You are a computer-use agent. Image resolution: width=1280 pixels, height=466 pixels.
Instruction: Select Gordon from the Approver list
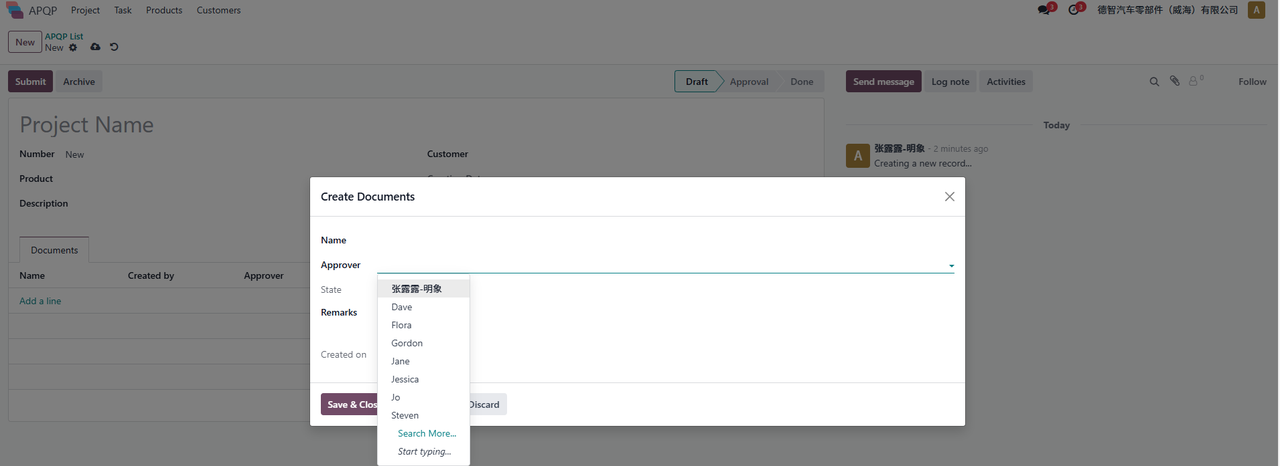pyautogui.click(x=407, y=343)
